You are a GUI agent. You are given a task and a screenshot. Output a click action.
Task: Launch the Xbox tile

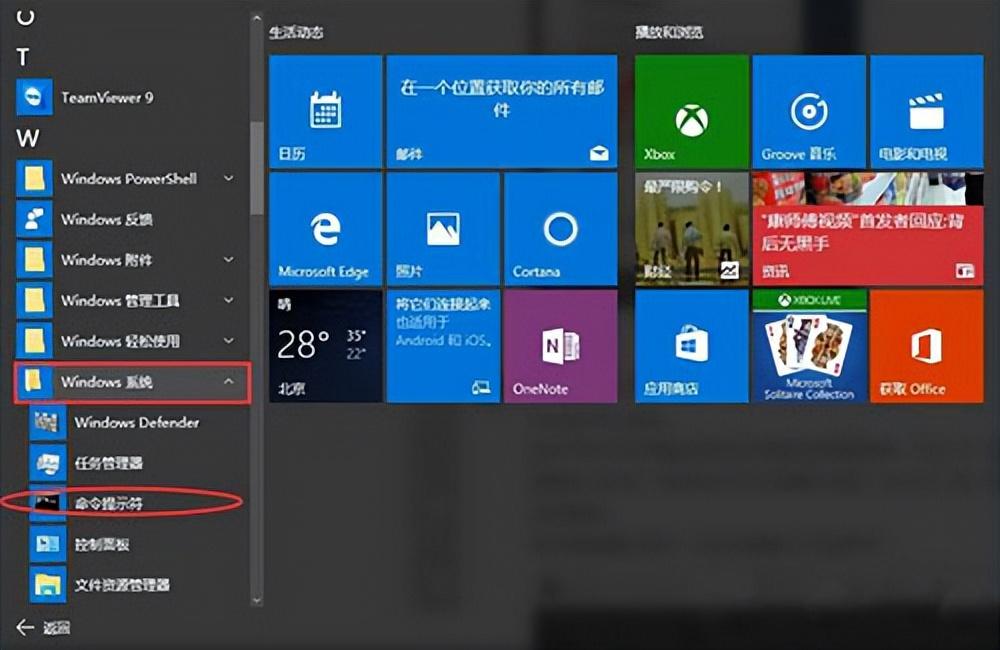click(x=692, y=111)
